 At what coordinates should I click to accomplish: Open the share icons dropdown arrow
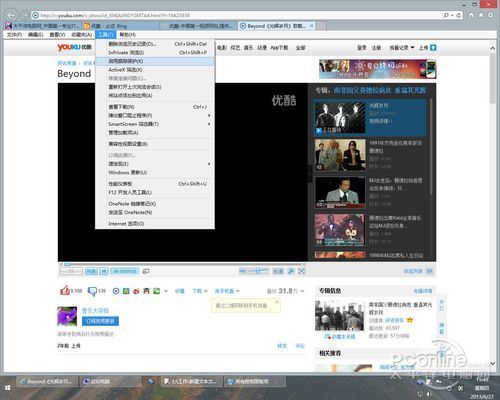(166, 291)
